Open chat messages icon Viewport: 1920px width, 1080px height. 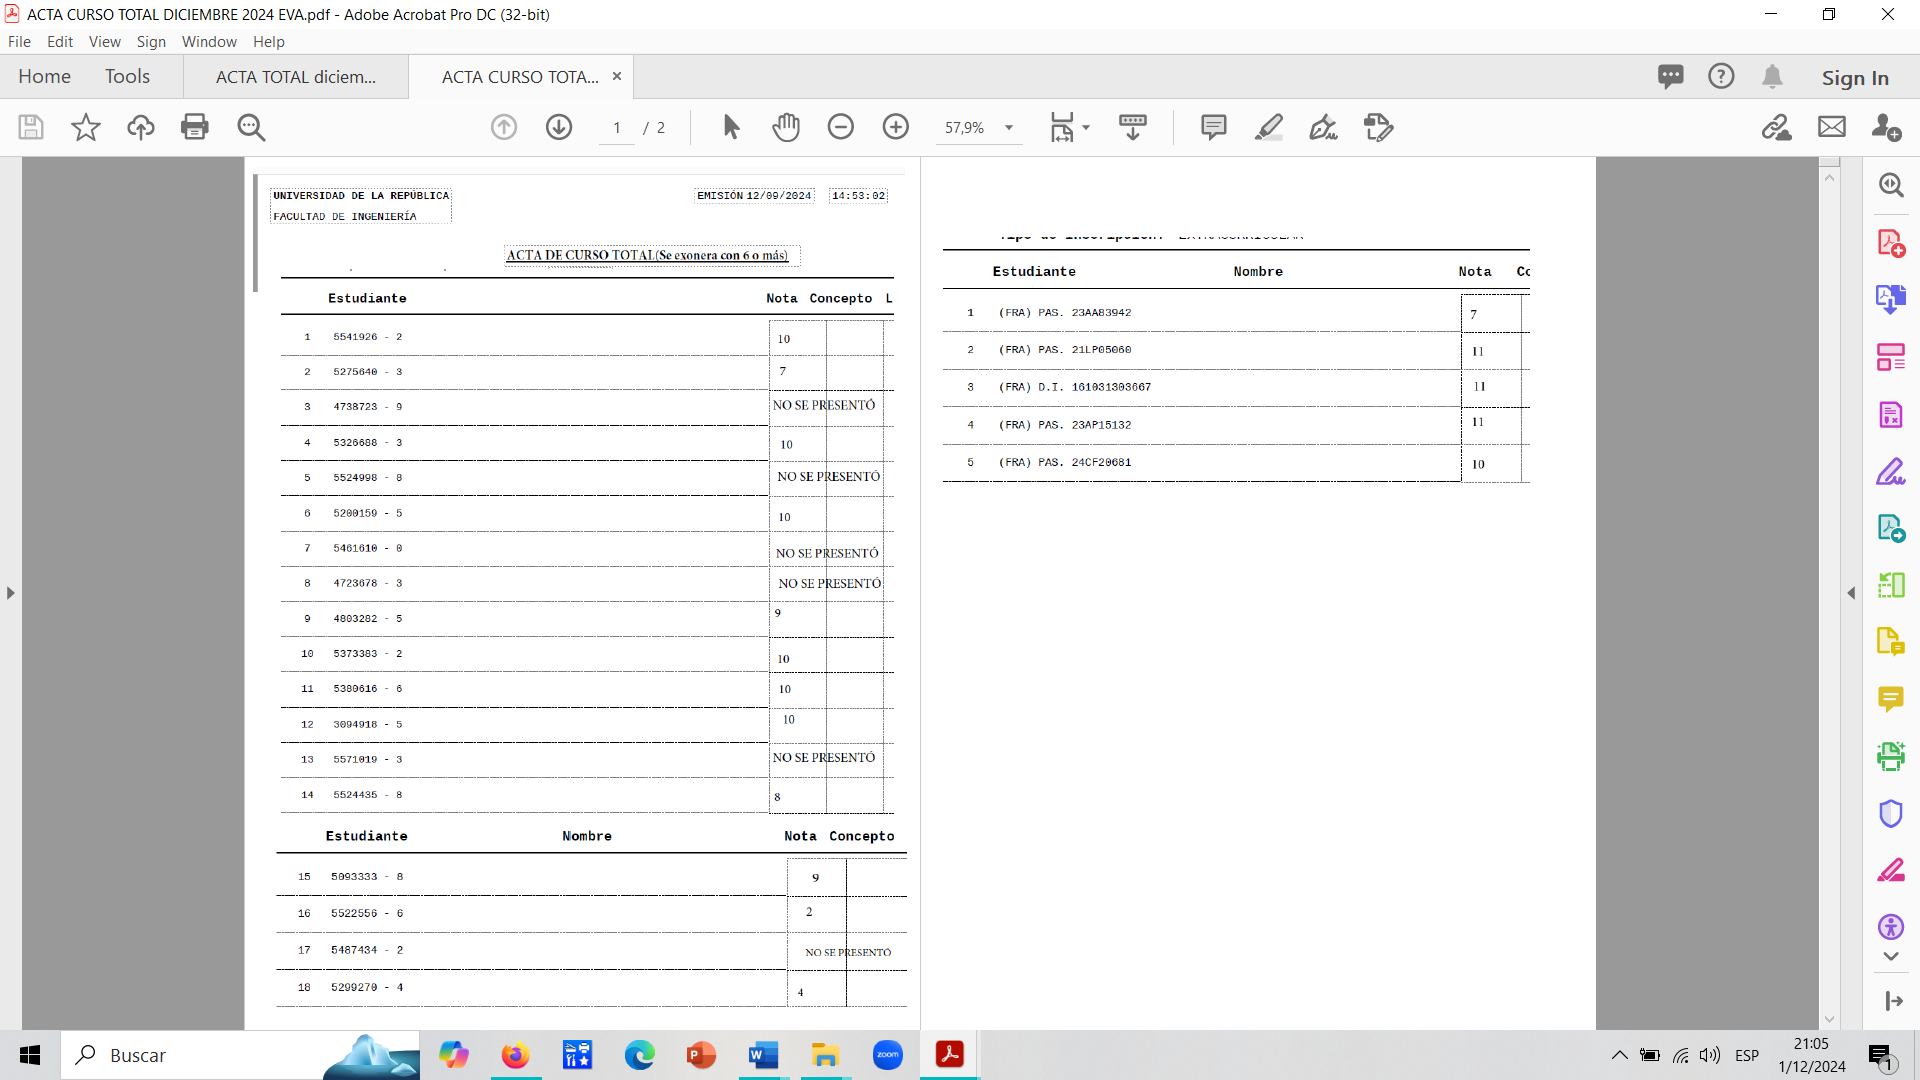point(1670,76)
